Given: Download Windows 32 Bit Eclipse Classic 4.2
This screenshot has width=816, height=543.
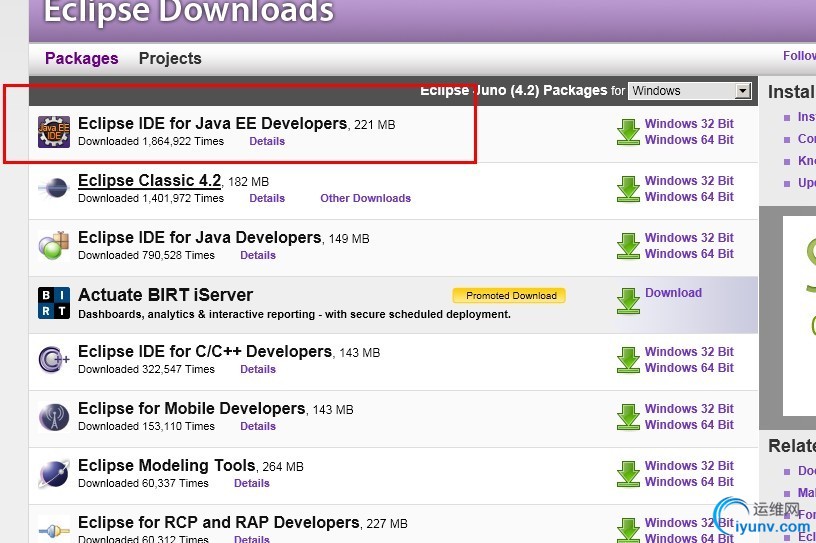Looking at the screenshot, I should tap(689, 181).
